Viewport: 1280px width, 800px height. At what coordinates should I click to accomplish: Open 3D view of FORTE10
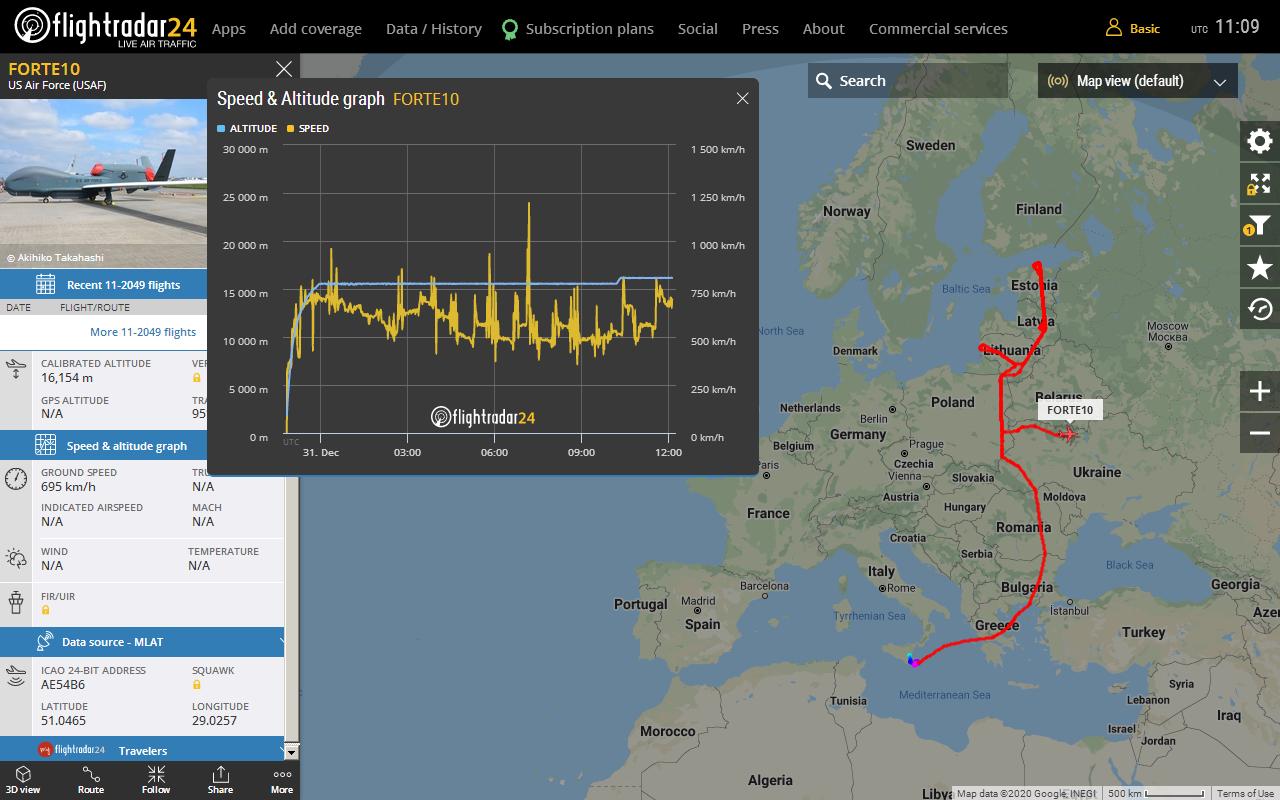(x=23, y=780)
